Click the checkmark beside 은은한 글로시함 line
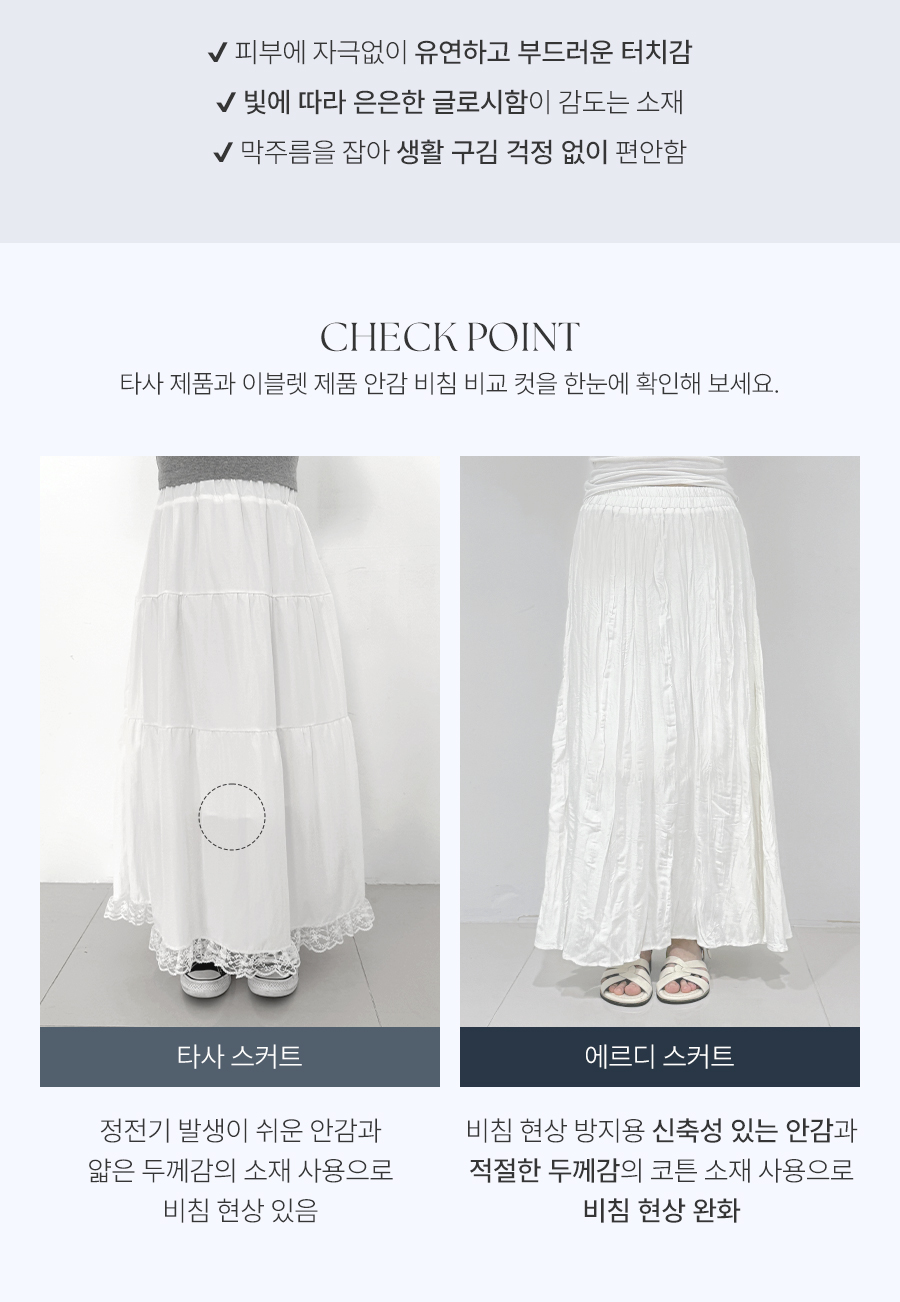 pos(226,102)
